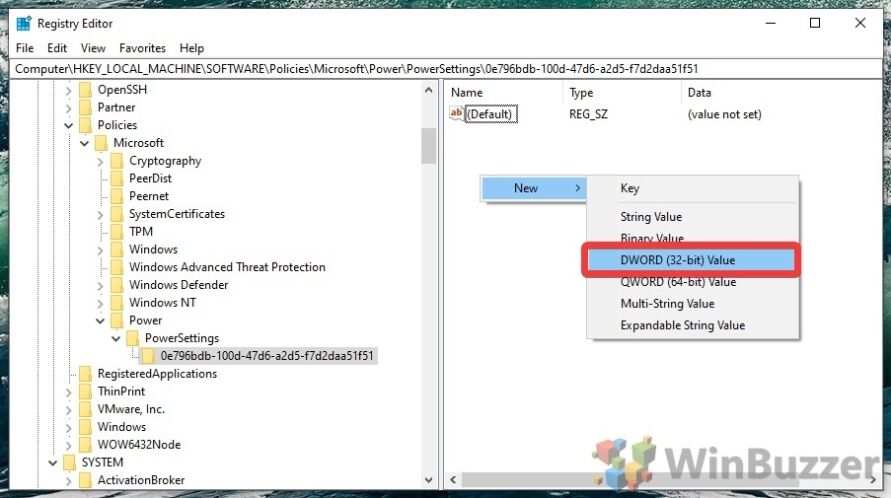Click the registry path address bar

[x=446, y=69]
